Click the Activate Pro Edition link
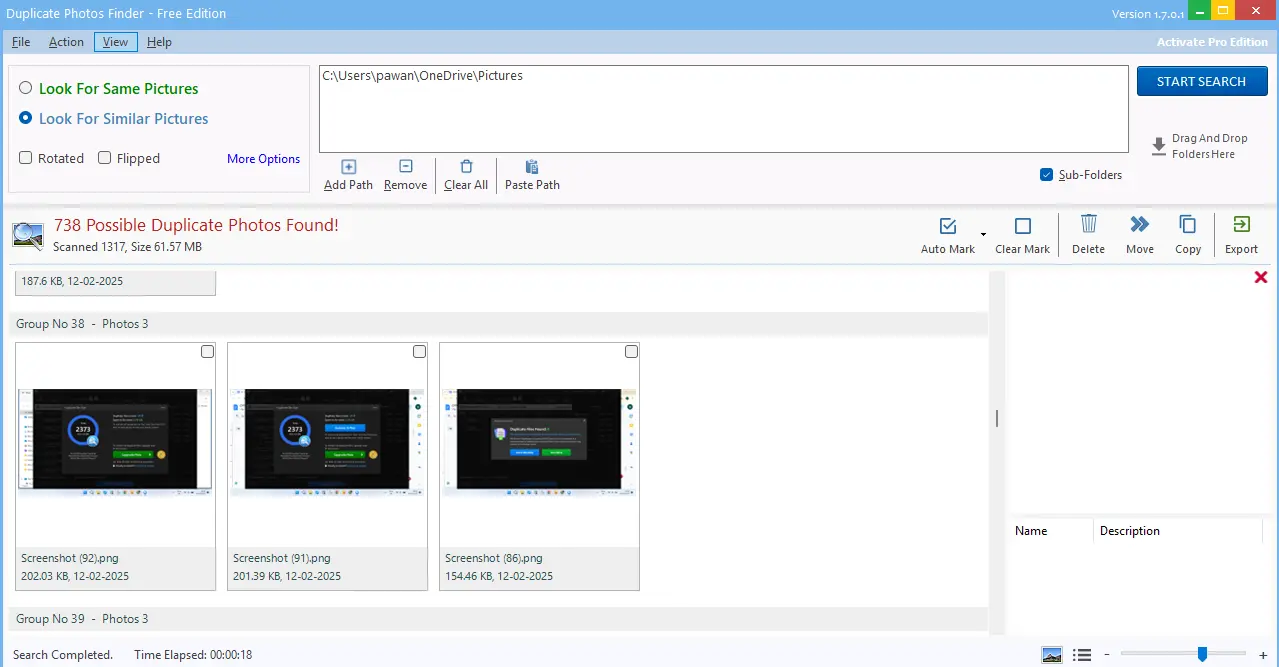Viewport: 1279px width, 667px height. 1212,42
